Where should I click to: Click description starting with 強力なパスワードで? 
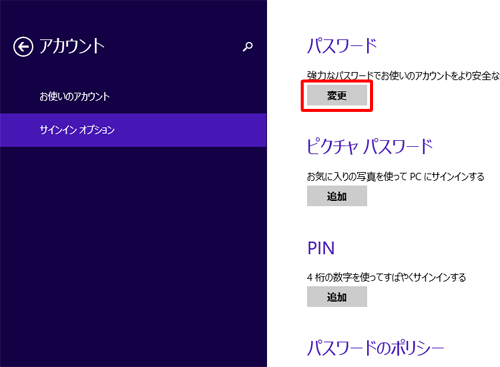403,76
